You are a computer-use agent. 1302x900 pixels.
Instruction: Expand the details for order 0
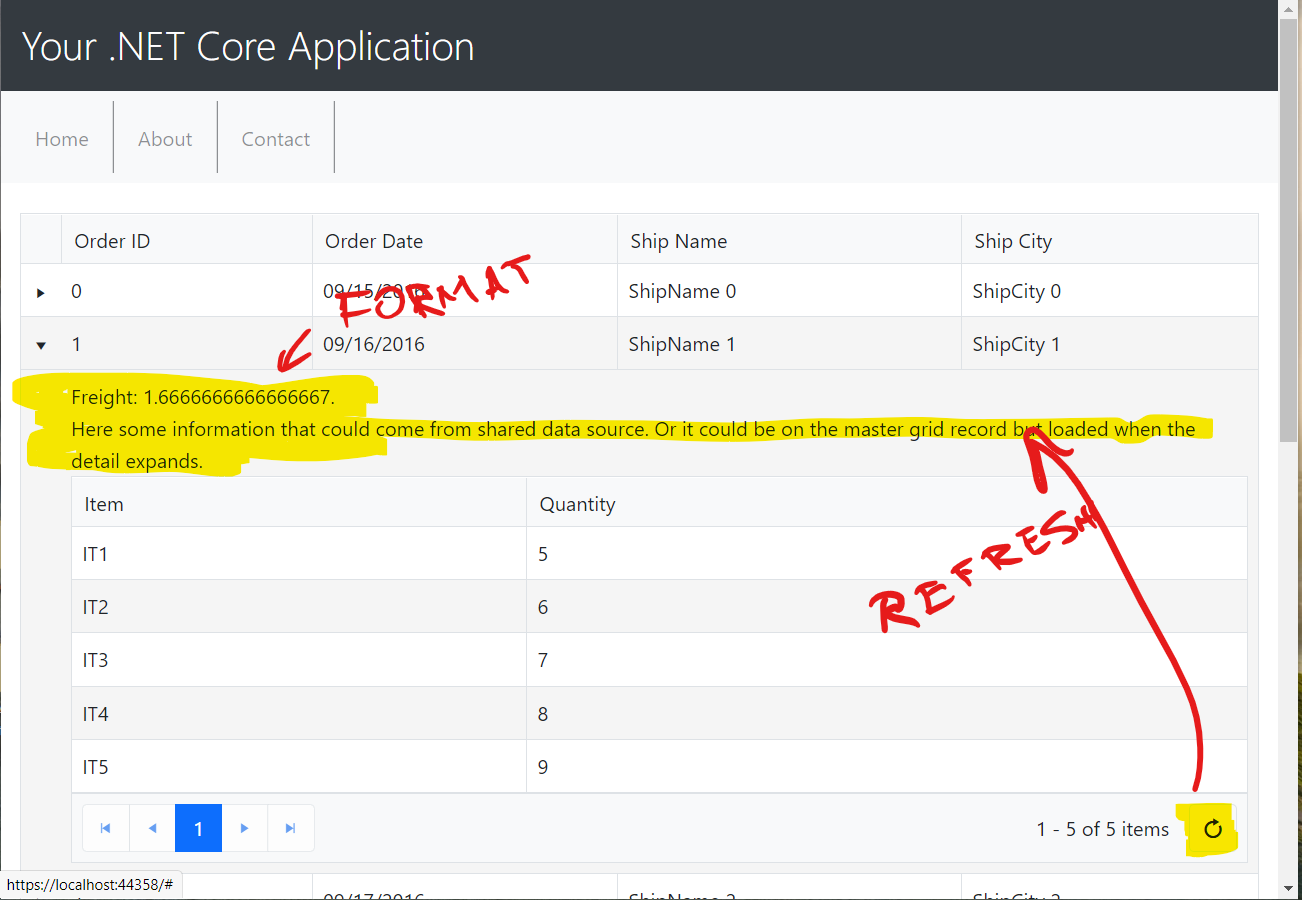[41, 292]
